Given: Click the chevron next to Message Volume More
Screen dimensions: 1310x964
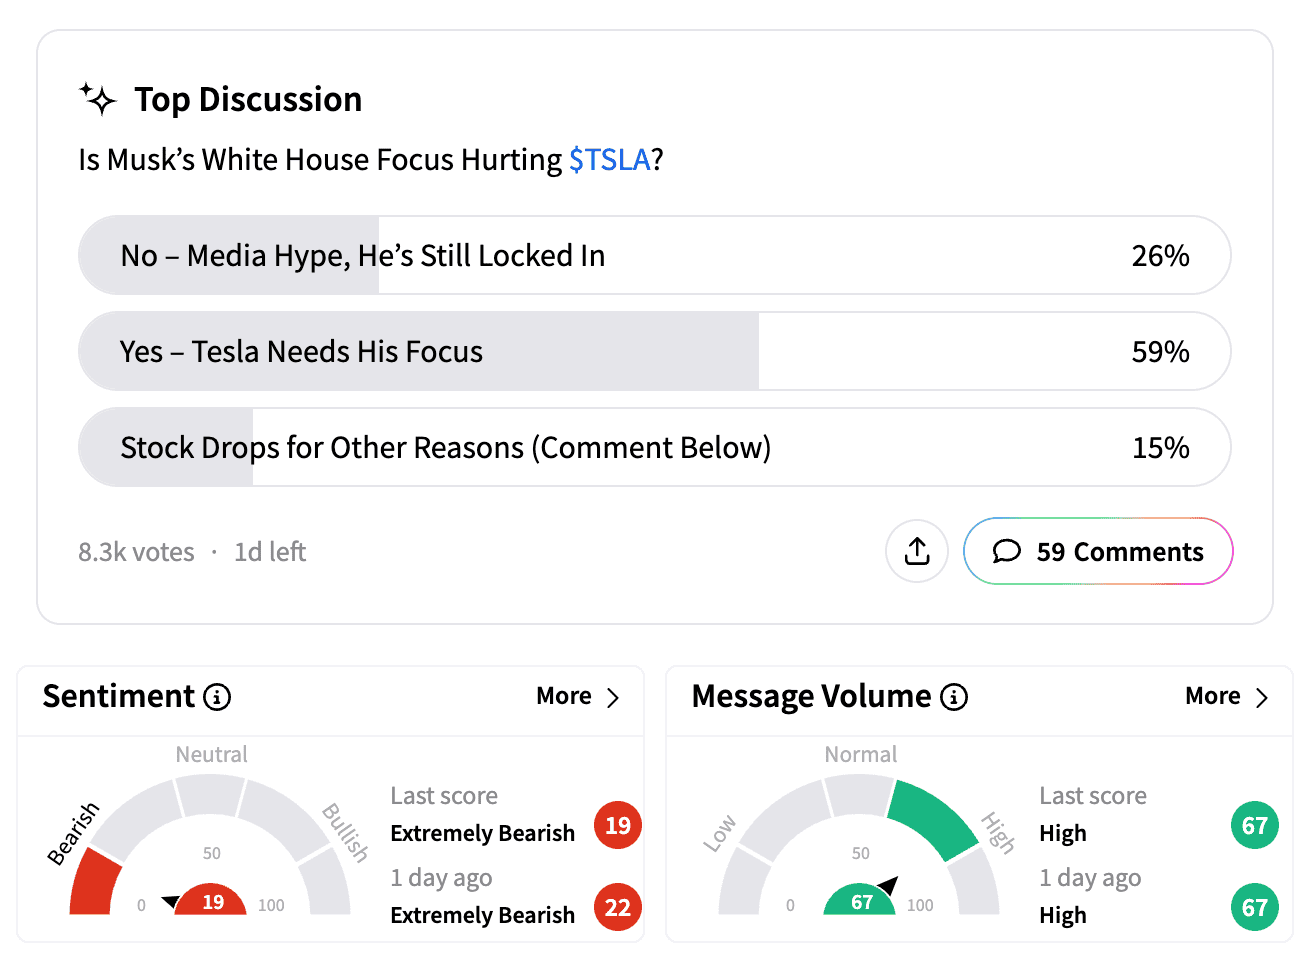Looking at the screenshot, I should coord(1262,697).
